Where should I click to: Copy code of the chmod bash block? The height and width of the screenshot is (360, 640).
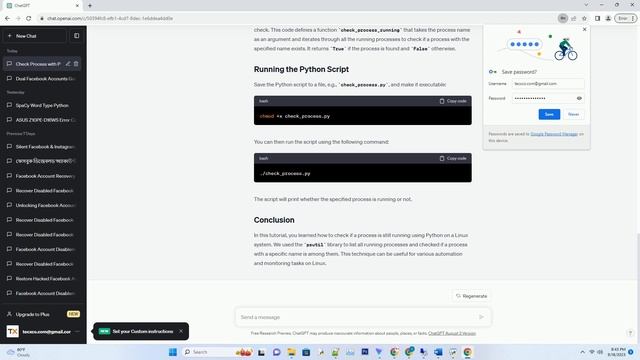[x=453, y=101]
